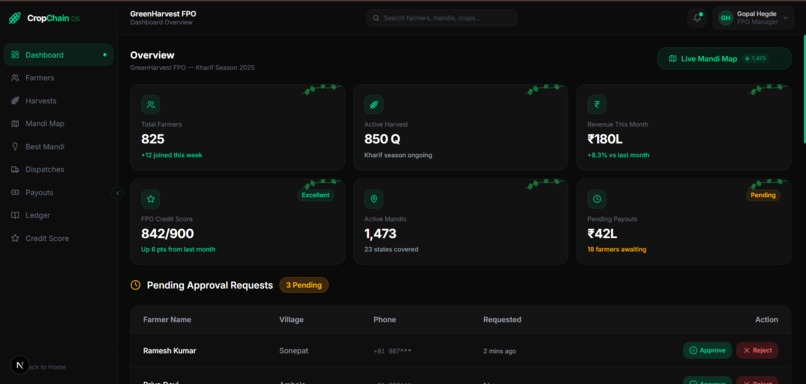Screen dimensions: 806x384
Task: Click the search magnifier icon
Action: pos(376,18)
